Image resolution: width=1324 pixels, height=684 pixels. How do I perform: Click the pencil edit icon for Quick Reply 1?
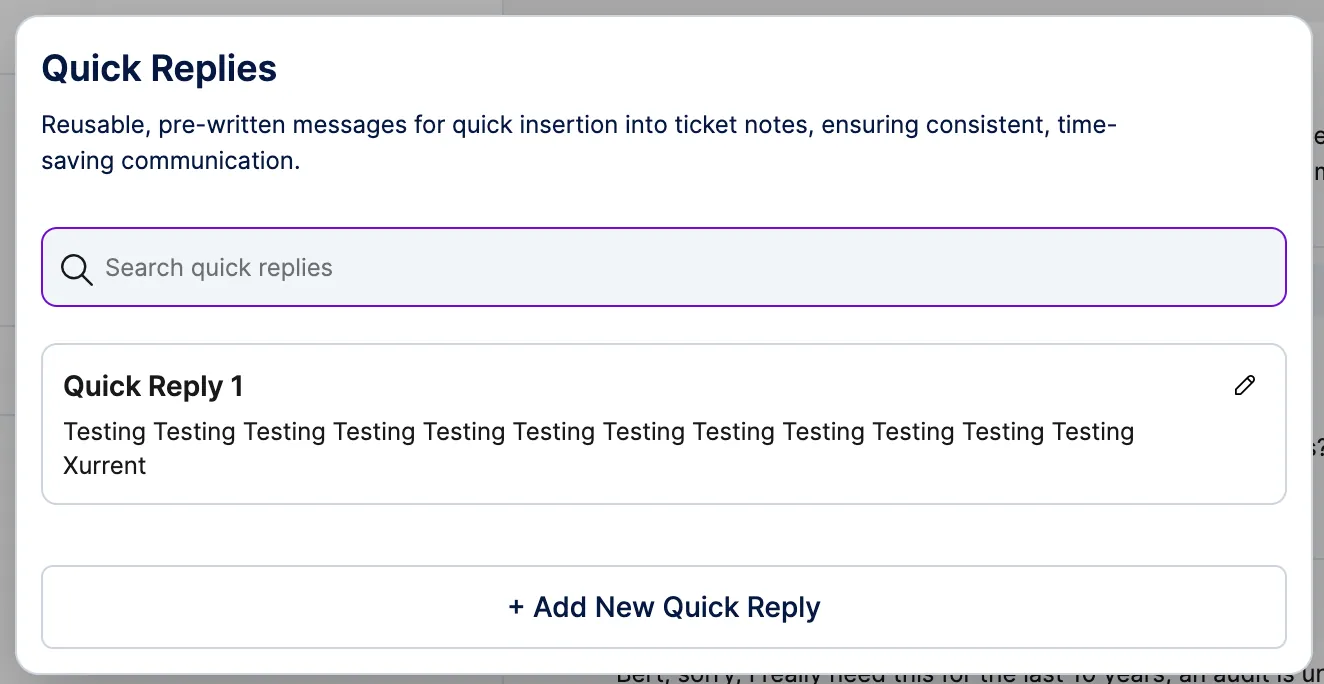1244,386
